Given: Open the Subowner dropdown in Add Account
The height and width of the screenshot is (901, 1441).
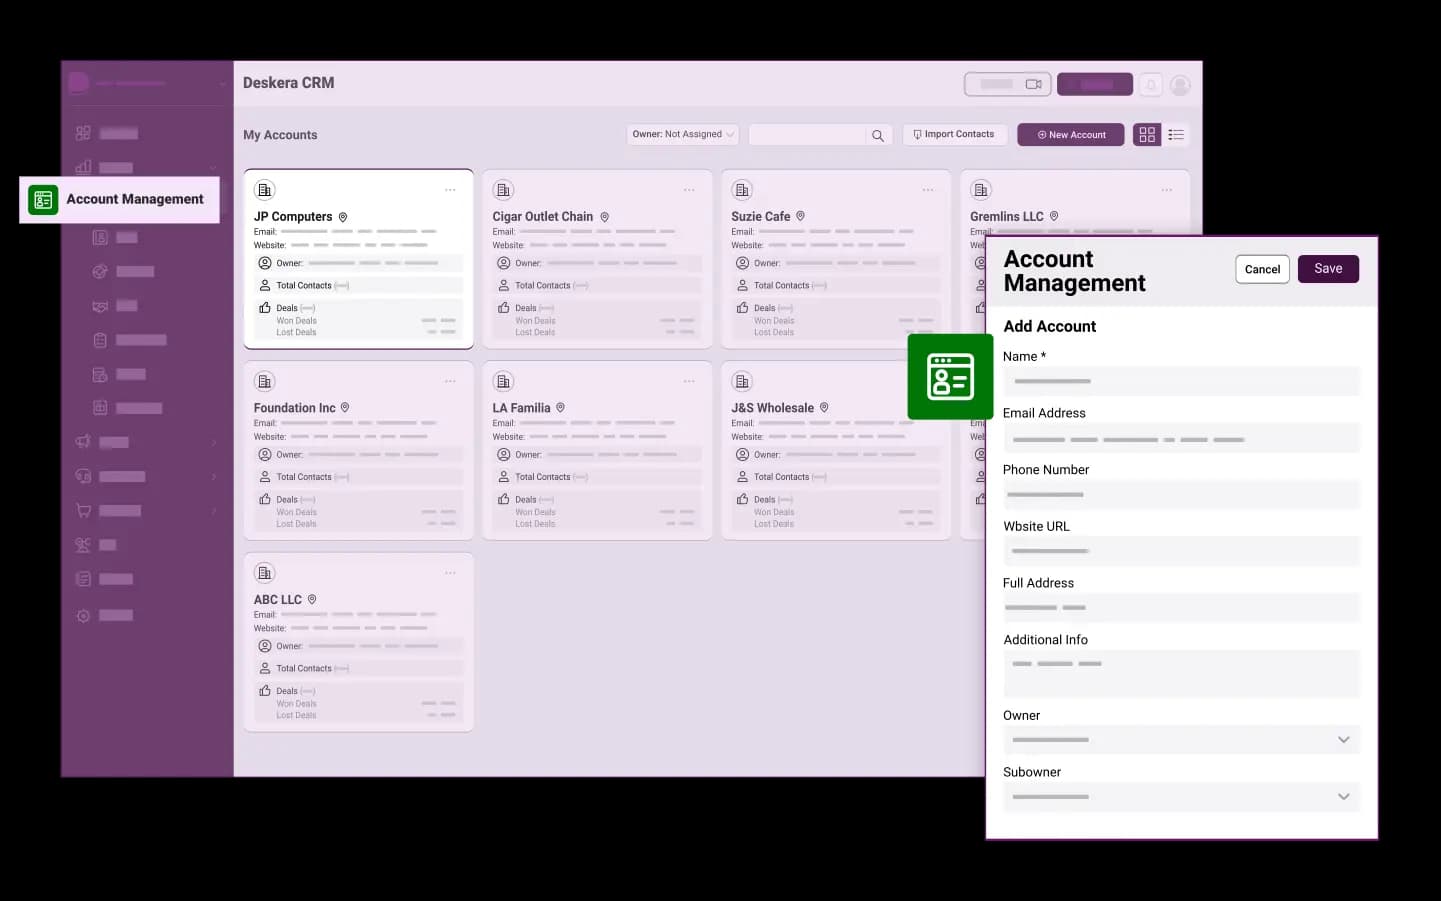Looking at the screenshot, I should click(1182, 797).
